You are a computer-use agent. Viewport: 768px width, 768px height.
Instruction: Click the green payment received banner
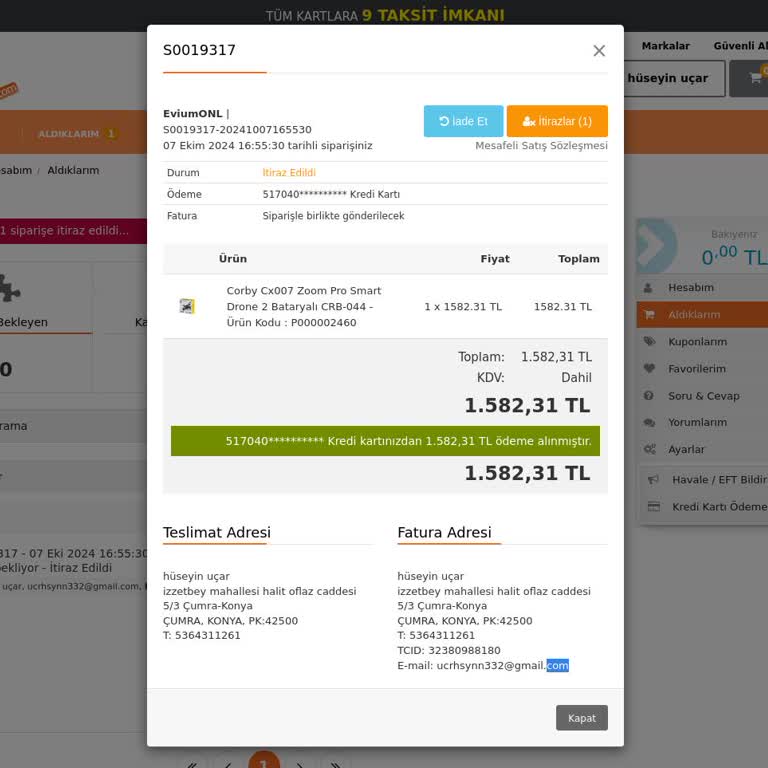point(385,441)
